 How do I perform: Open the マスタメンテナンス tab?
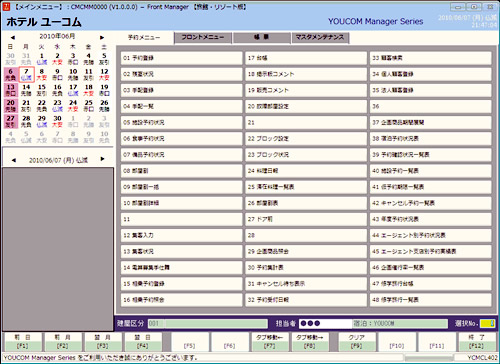tap(320, 38)
